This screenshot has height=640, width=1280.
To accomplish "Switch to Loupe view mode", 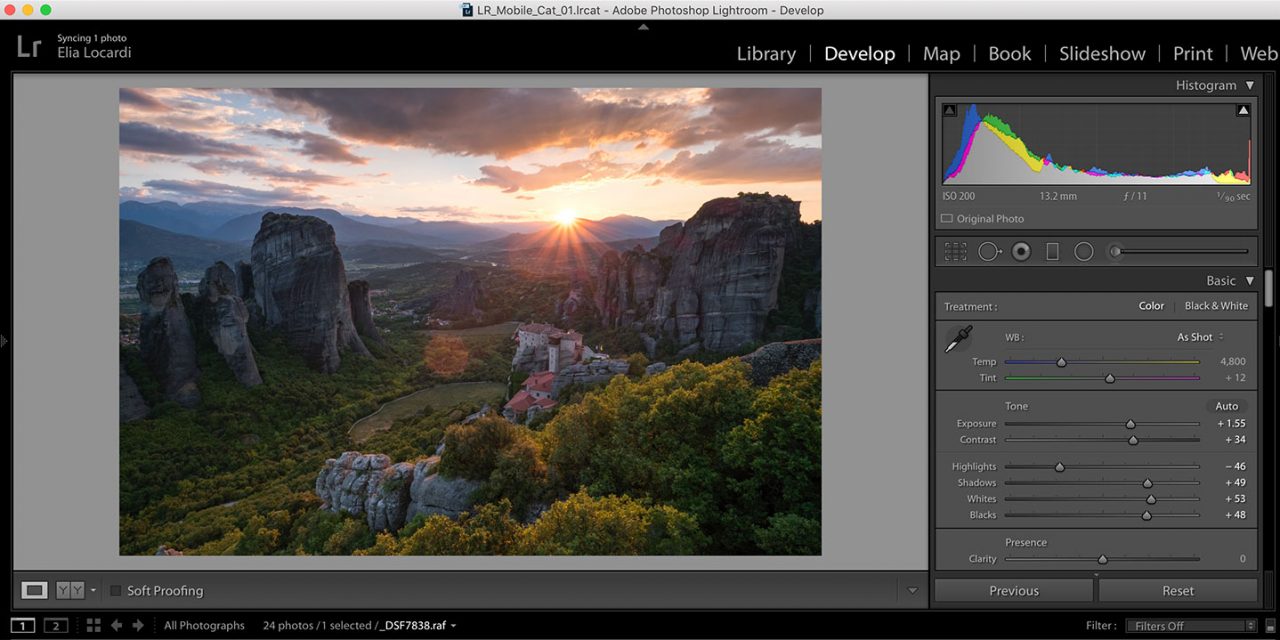I will tap(35, 590).
